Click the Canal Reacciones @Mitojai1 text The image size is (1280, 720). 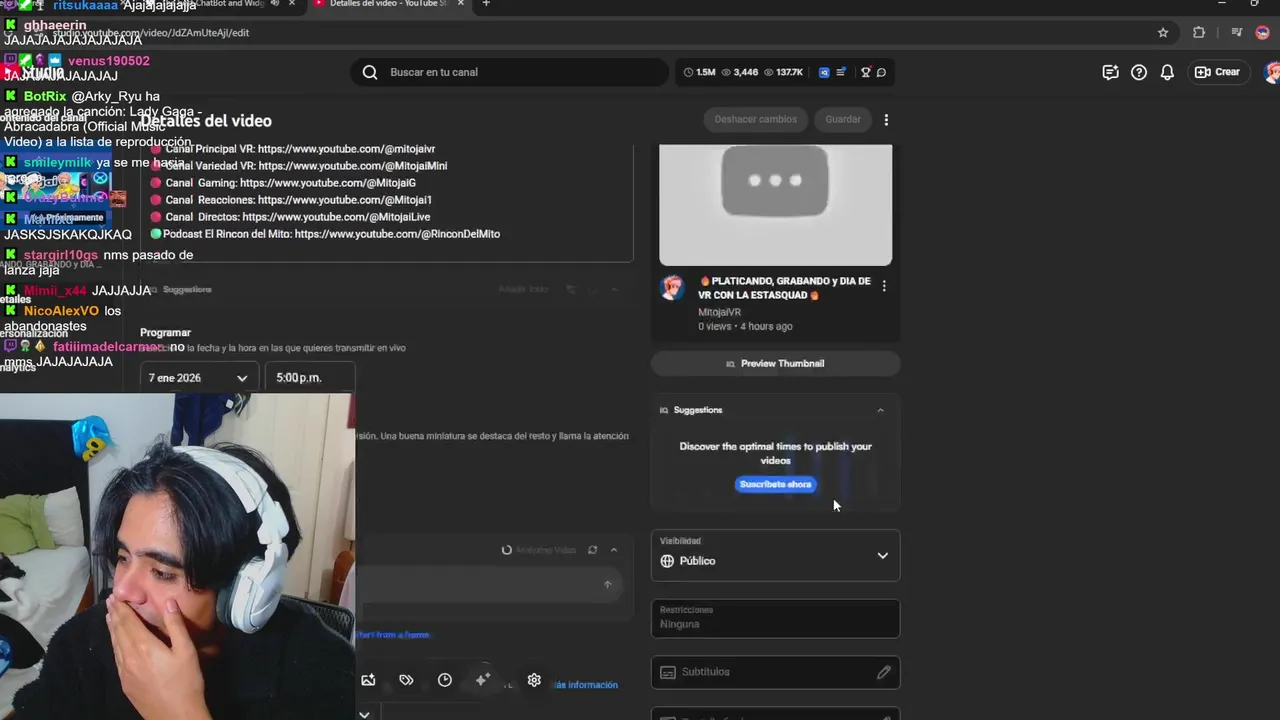tap(298, 200)
